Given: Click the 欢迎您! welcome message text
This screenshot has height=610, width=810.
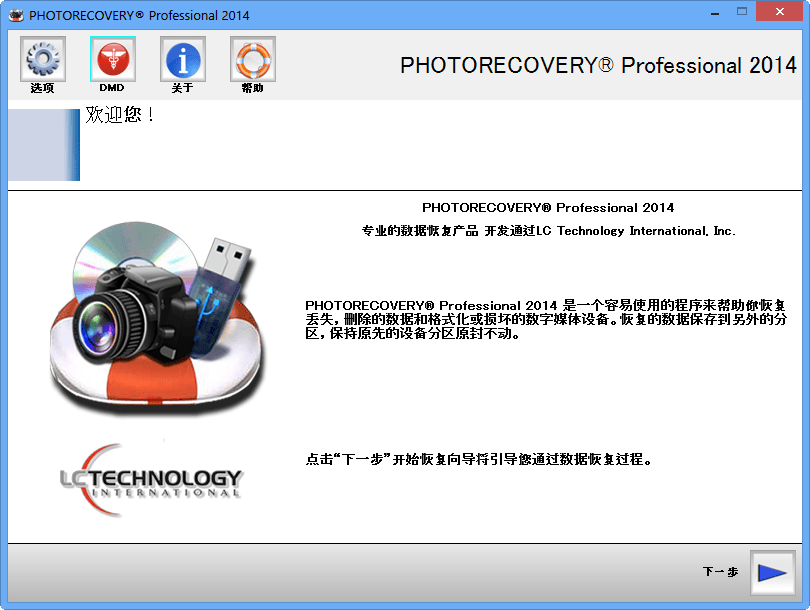Looking at the screenshot, I should tap(114, 114).
